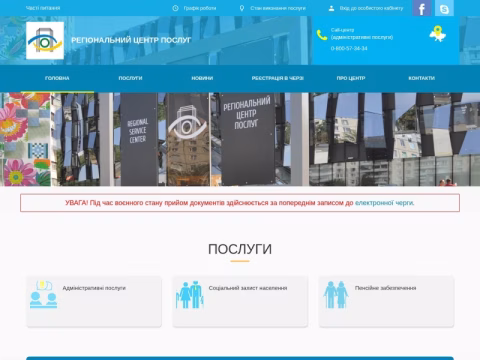Image resolution: width=480 pixels, height=360 pixels.
Task: Open the Послуги menu item
Action: pyautogui.click(x=130, y=78)
